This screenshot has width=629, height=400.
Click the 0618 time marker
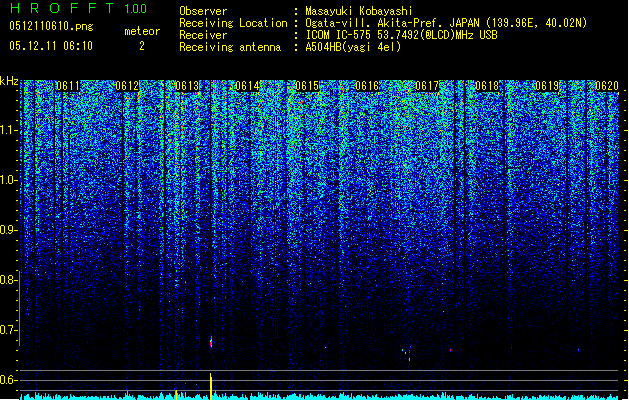pyautogui.click(x=487, y=86)
